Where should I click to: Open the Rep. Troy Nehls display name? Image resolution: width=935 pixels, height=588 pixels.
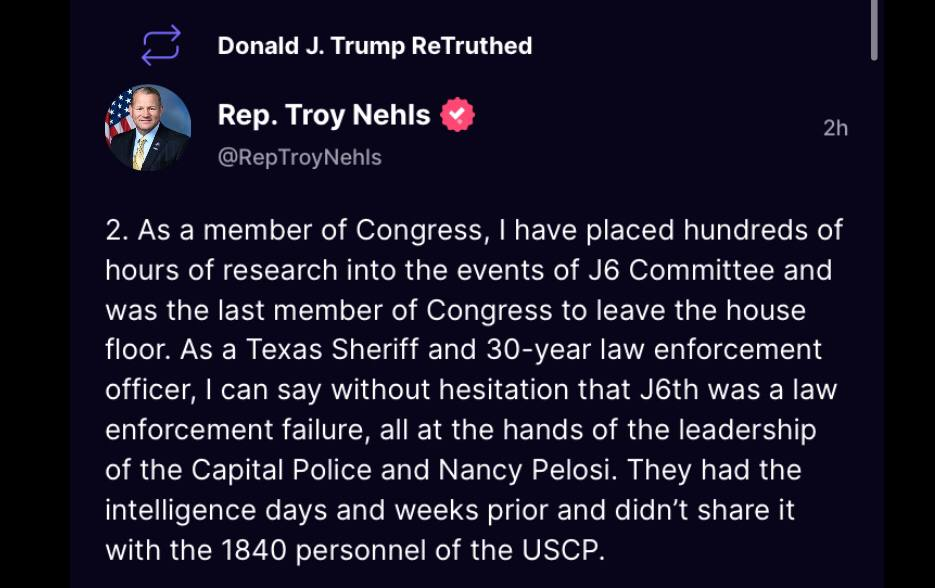(324, 116)
